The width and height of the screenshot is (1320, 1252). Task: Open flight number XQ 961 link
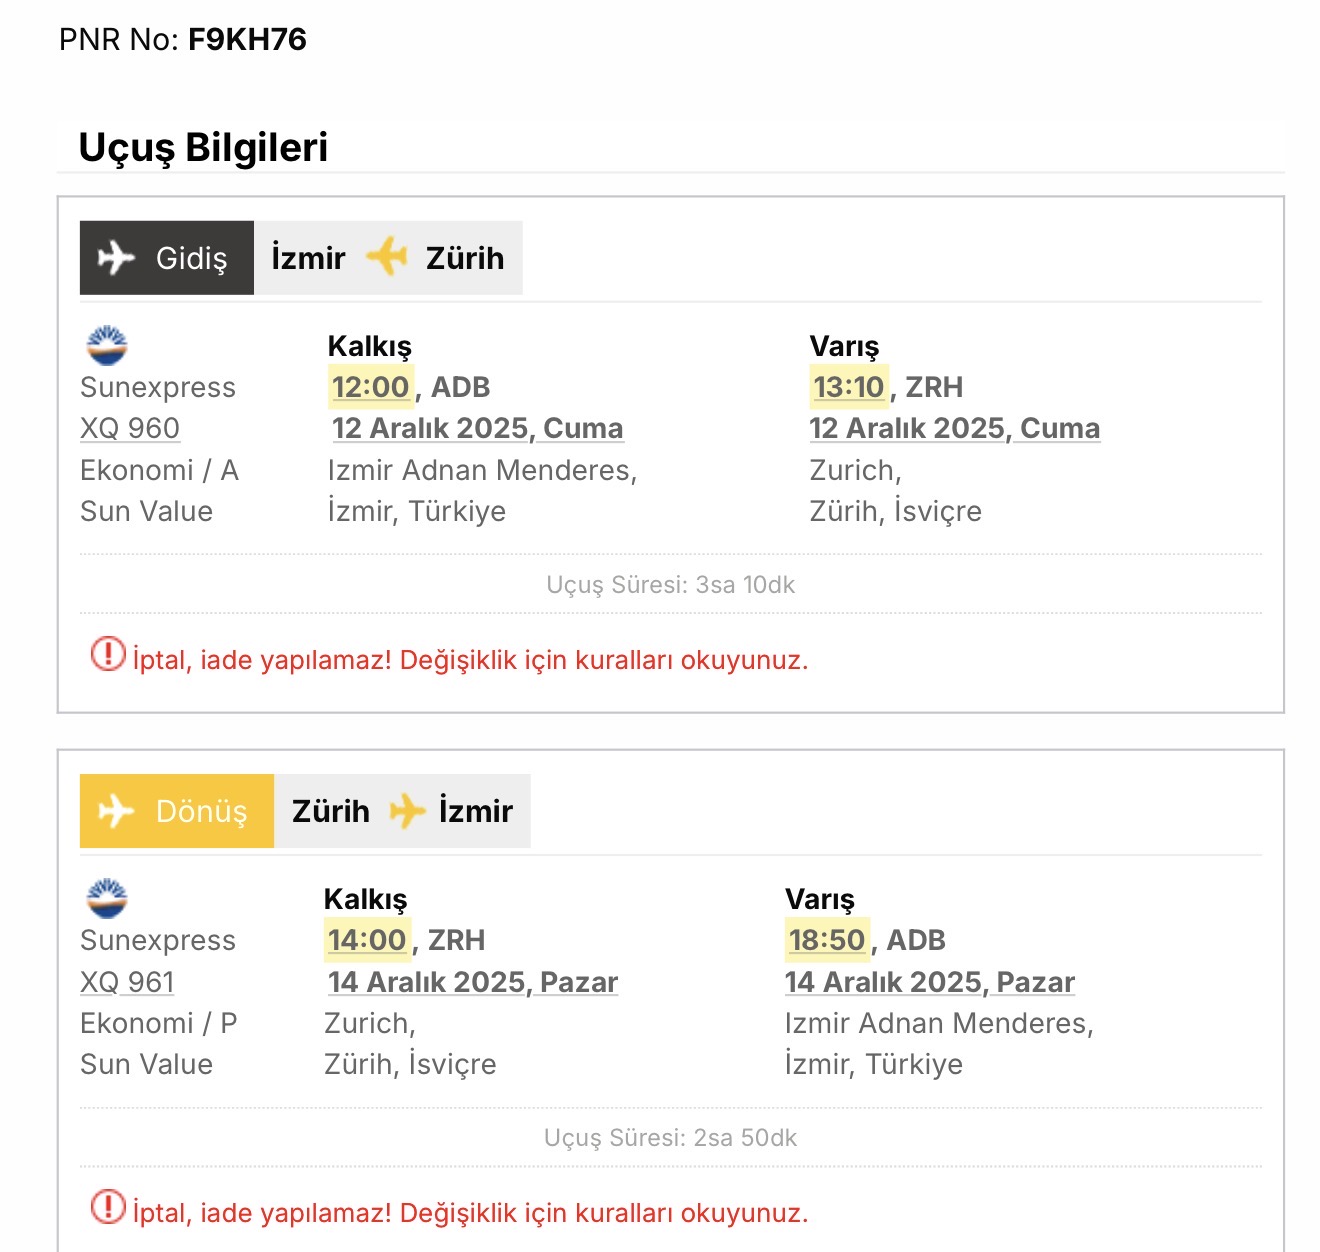tap(127, 982)
